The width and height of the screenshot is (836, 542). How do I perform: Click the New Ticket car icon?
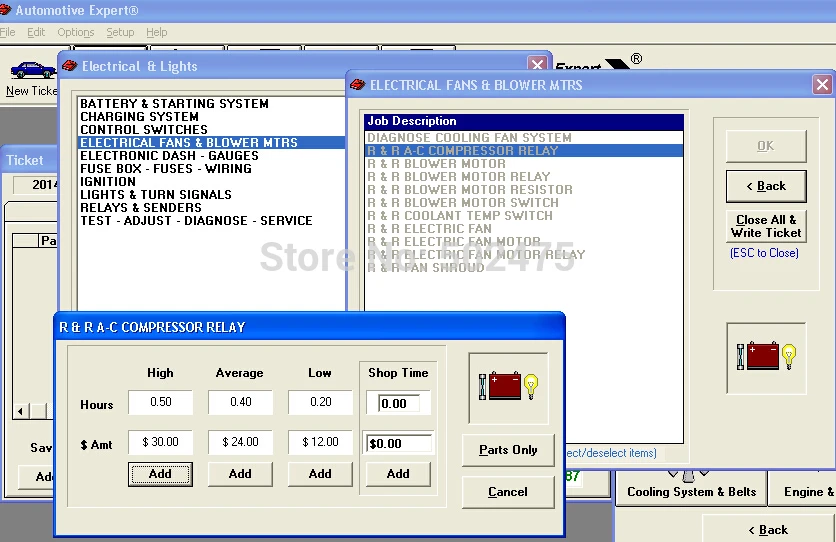(x=33, y=70)
